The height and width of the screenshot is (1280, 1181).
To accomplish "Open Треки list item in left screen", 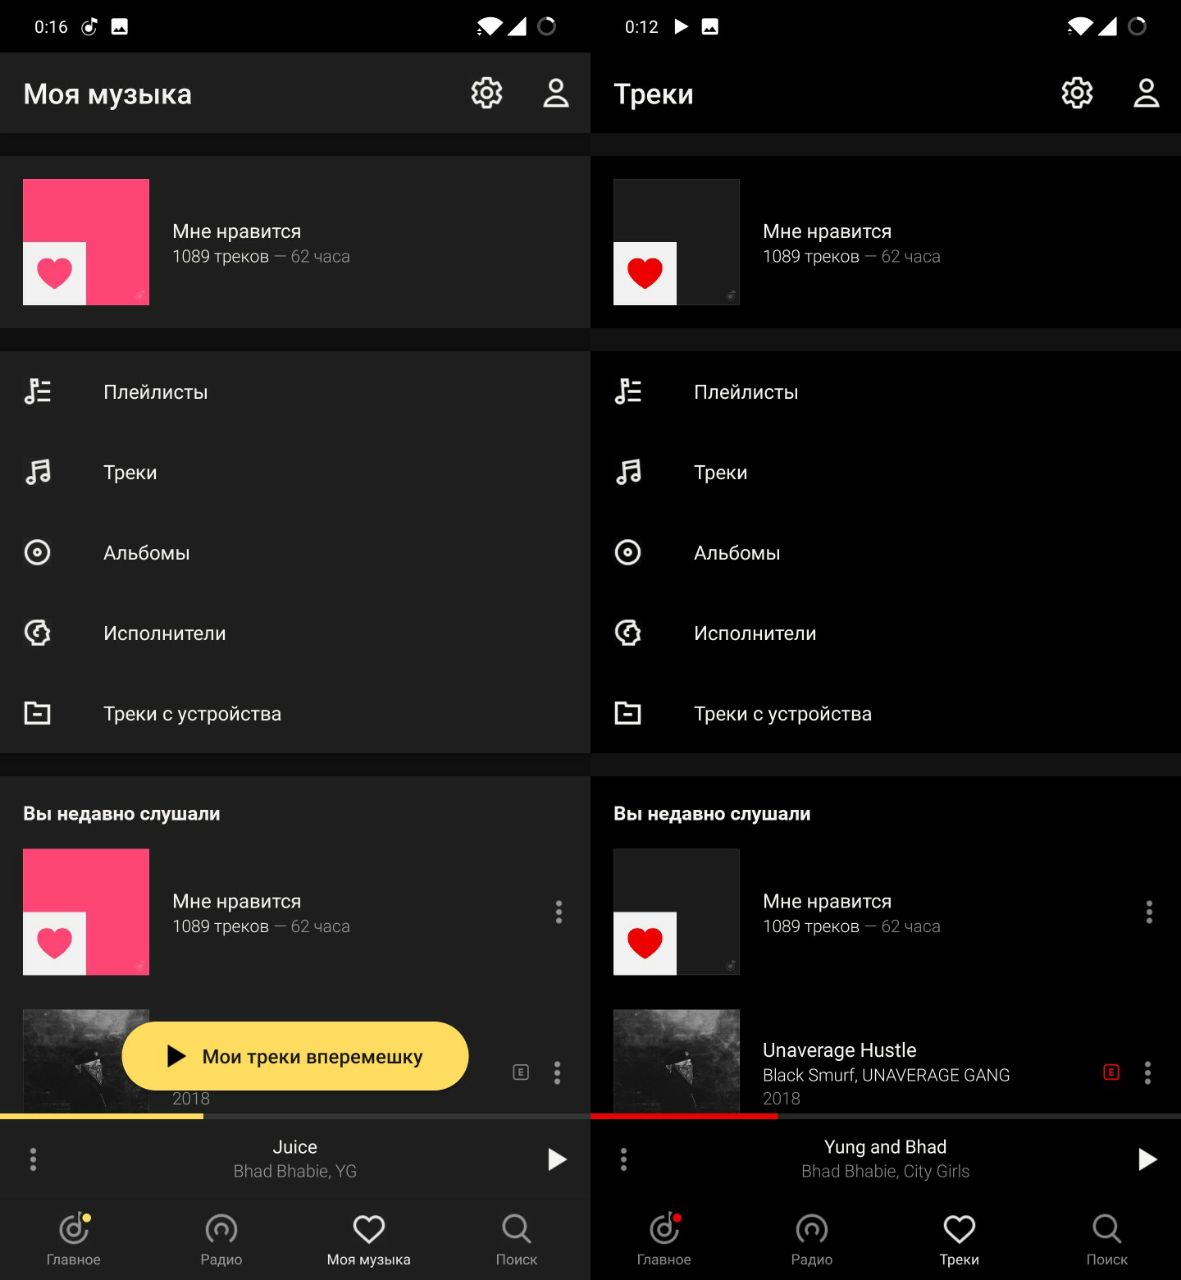I will coord(295,472).
